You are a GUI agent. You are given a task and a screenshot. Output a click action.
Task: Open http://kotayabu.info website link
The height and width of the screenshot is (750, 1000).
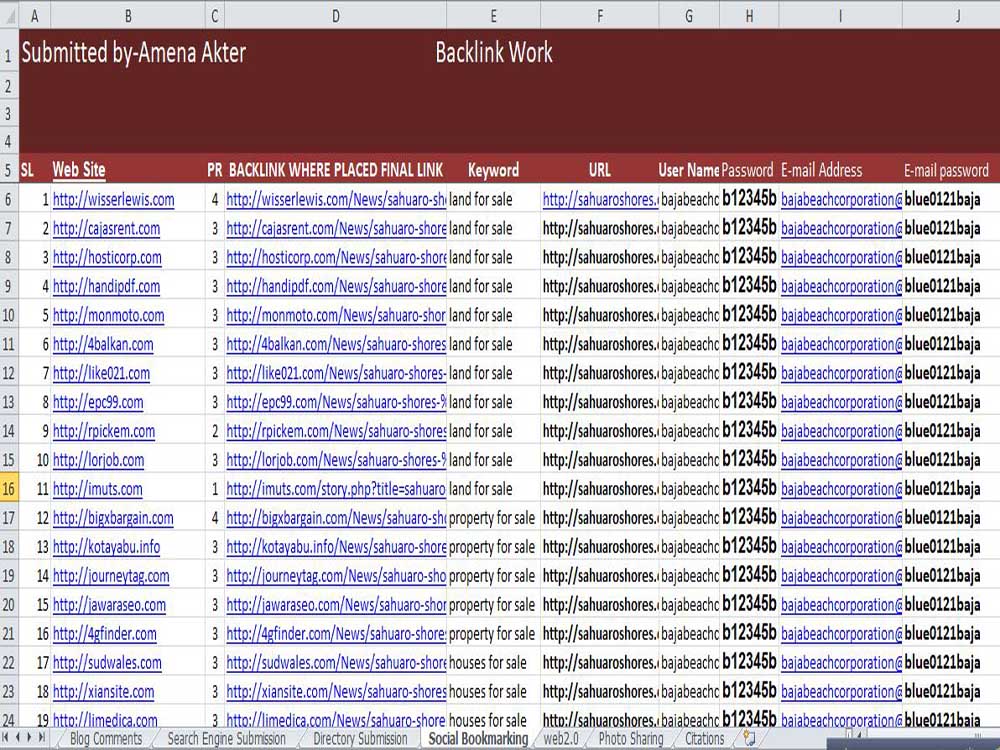(106, 547)
